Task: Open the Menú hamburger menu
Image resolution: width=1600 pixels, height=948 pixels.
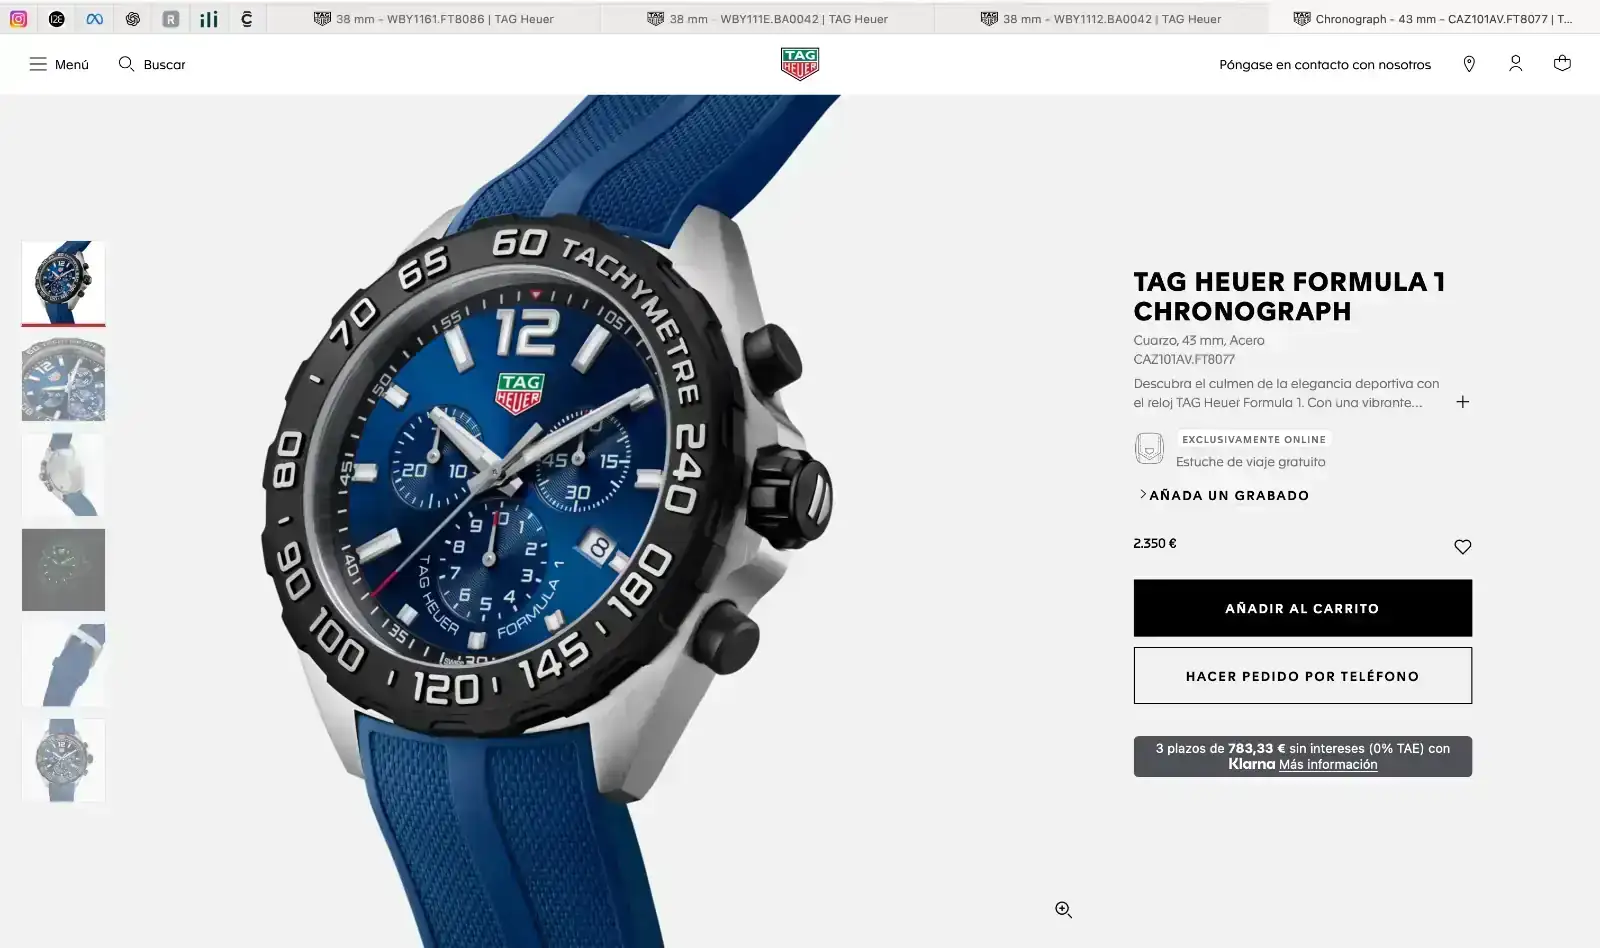Action: (x=59, y=64)
